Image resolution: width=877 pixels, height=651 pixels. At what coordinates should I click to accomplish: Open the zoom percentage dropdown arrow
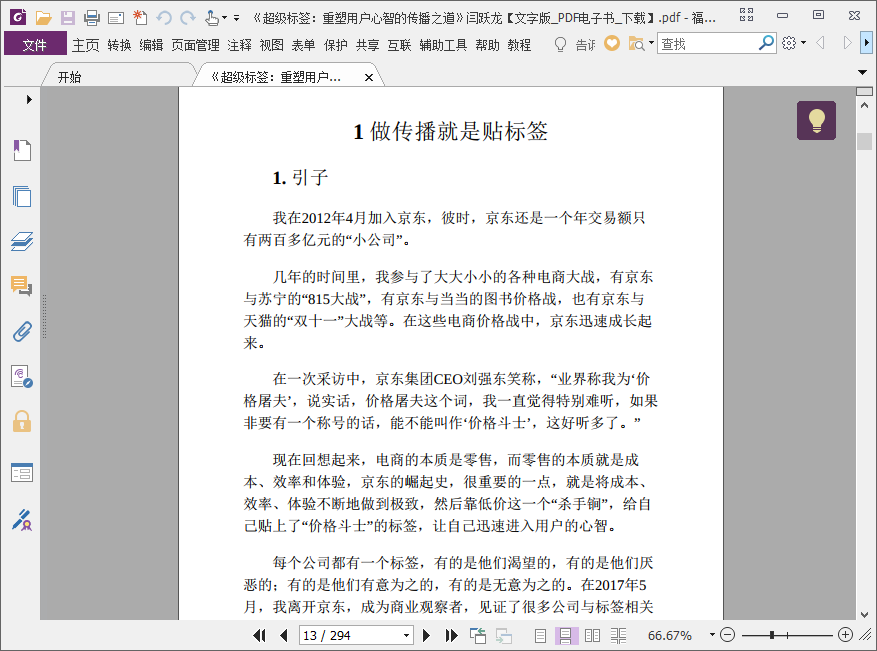(x=712, y=635)
